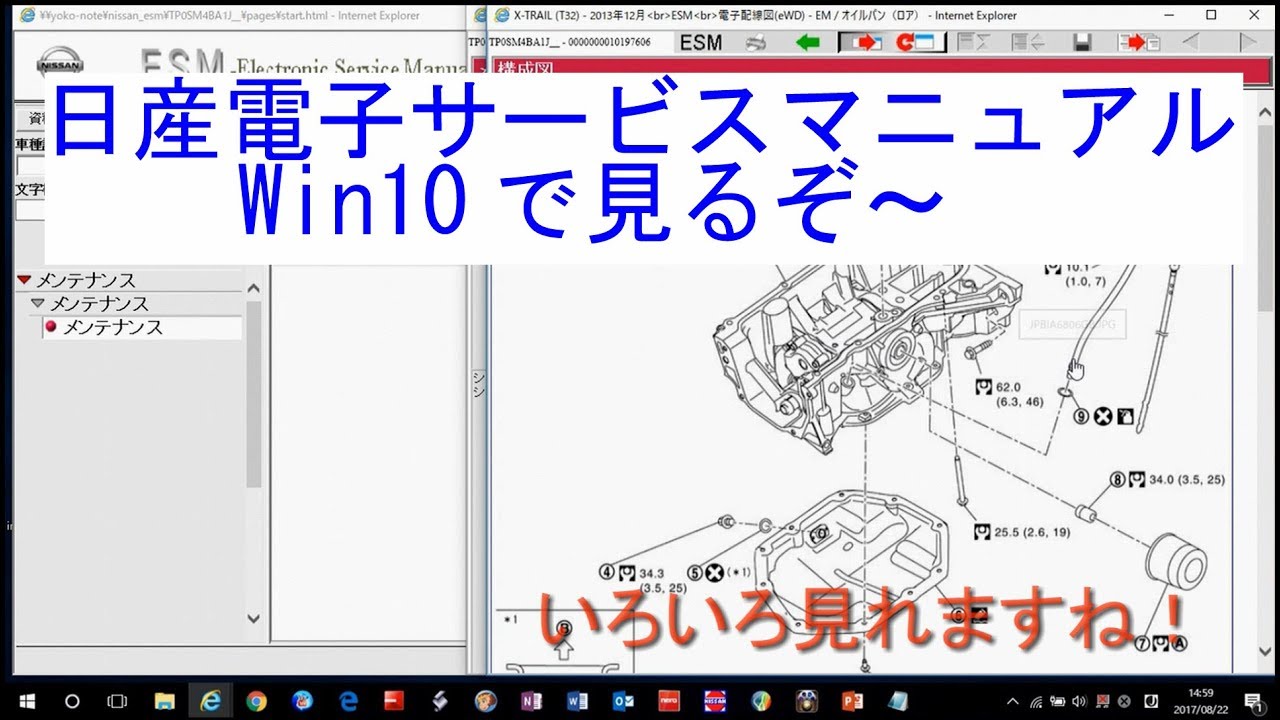Click the 62.0 torque value label
Screen dimensions: 1280x720
pyautogui.click(x=1007, y=386)
